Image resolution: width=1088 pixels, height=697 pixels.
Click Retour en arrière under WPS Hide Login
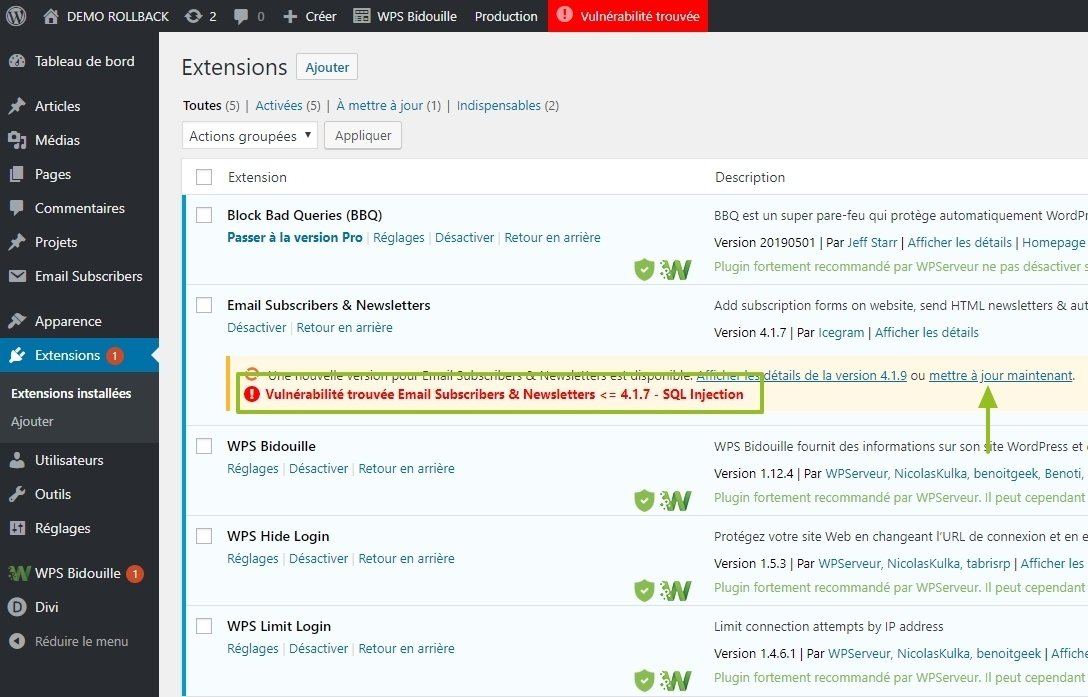pyautogui.click(x=406, y=558)
